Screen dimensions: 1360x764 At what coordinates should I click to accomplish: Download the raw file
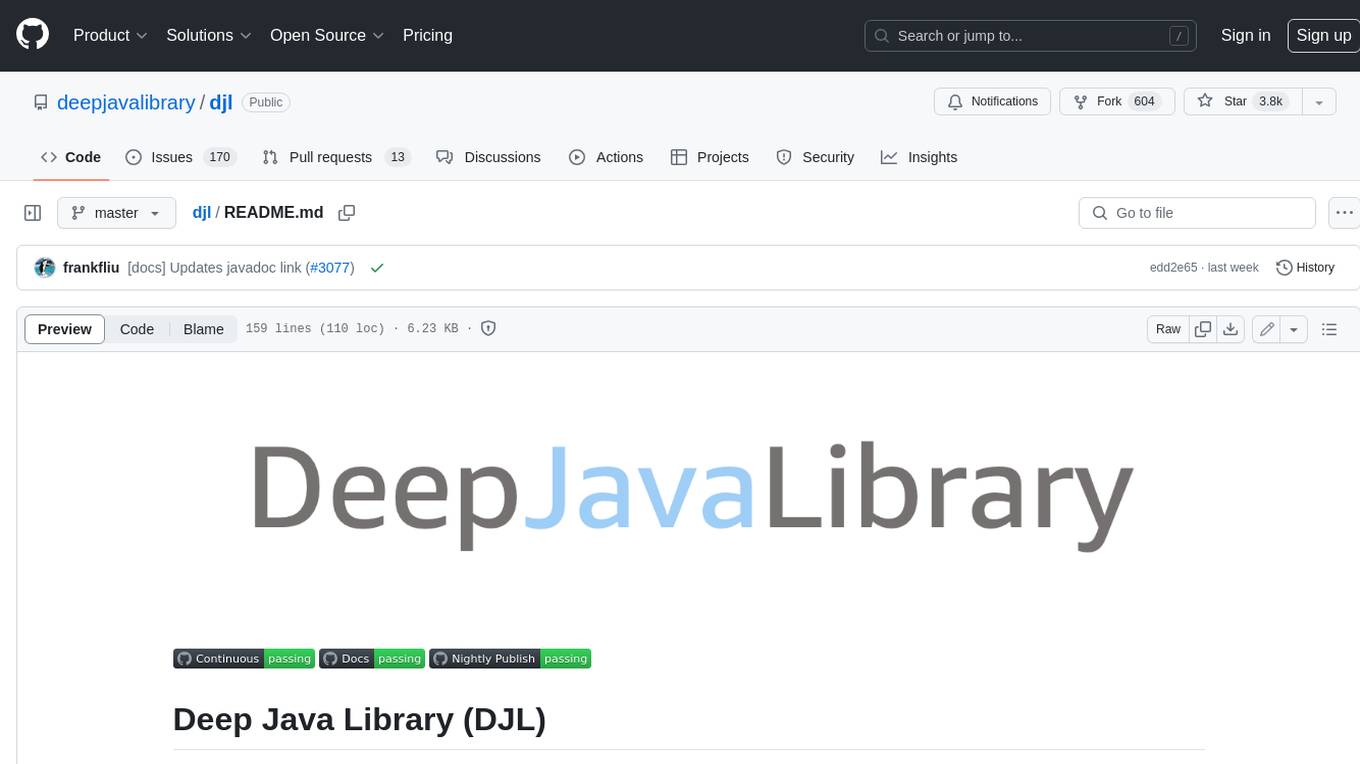1231,329
